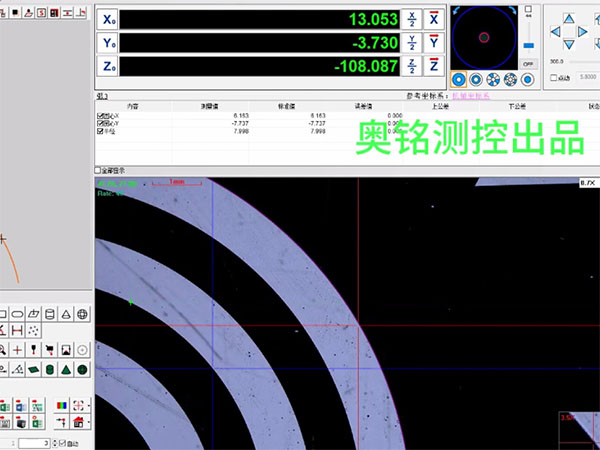Turn the light with the OFF button
Image resolution: width=600 pixels, height=450 pixels.
(x=529, y=63)
